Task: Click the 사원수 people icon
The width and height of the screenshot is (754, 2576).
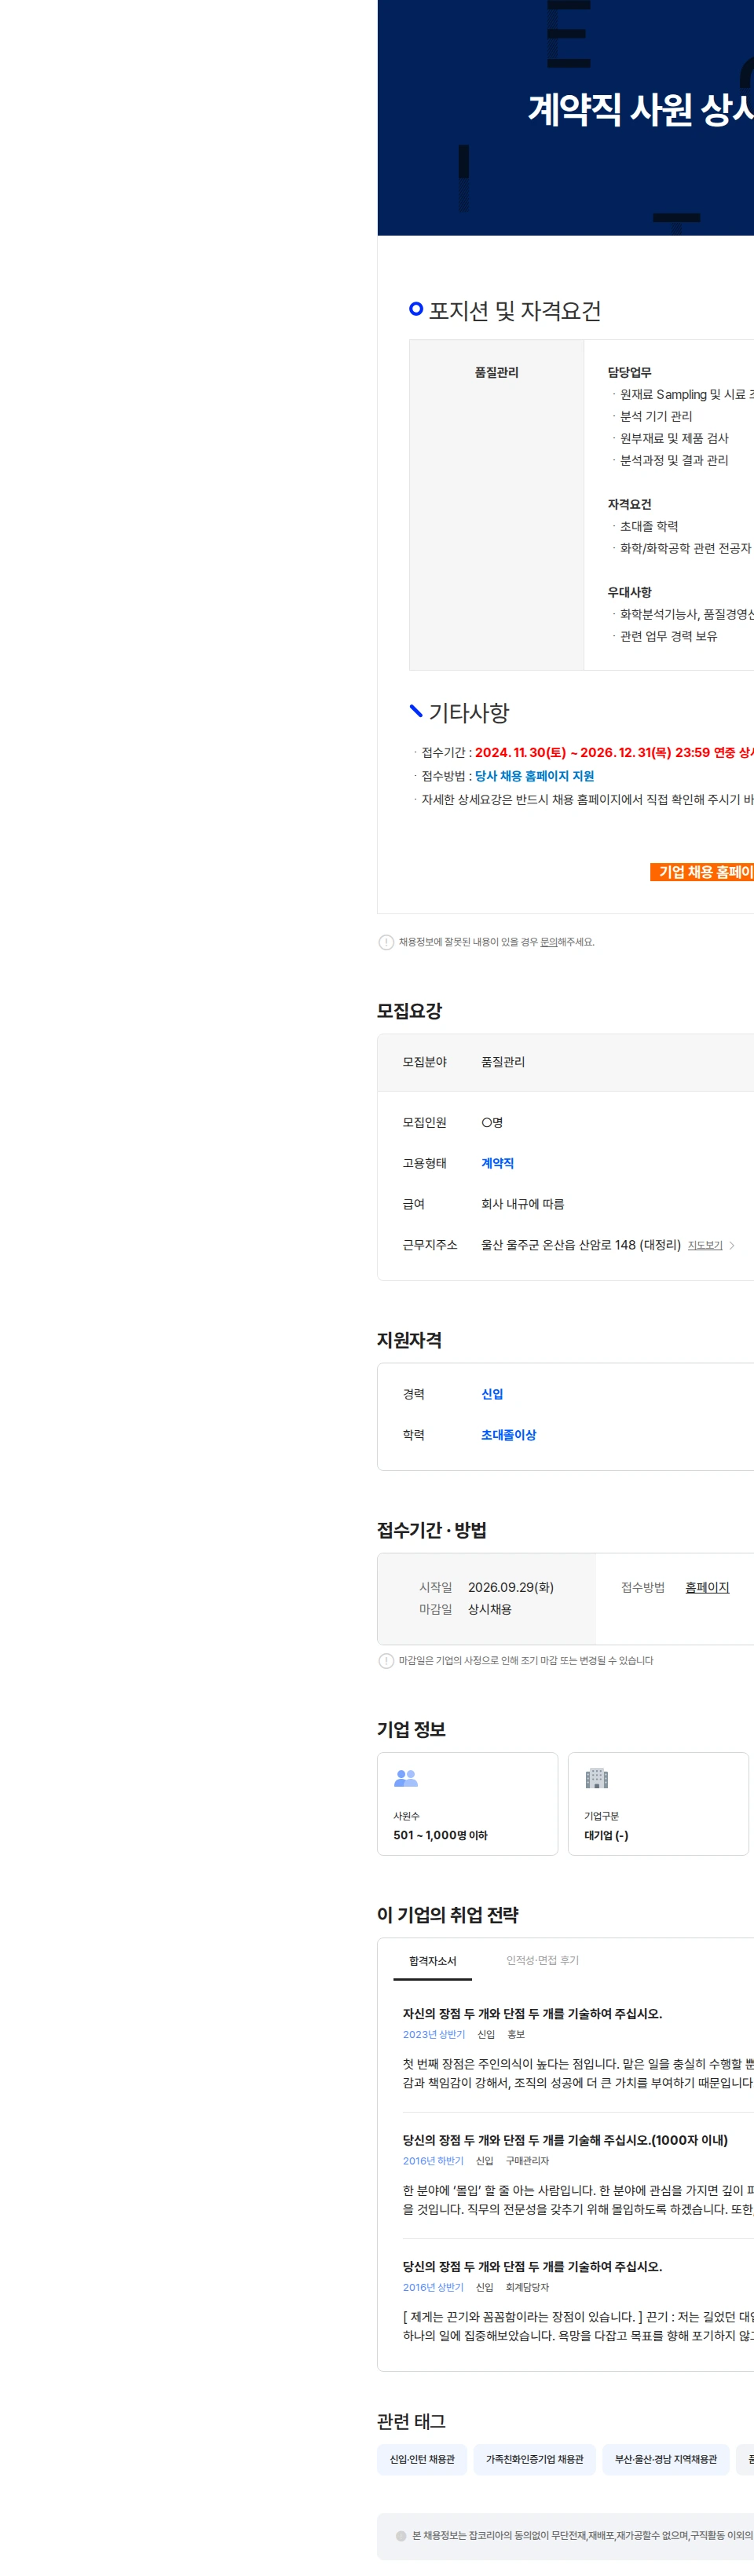Action: (406, 1778)
